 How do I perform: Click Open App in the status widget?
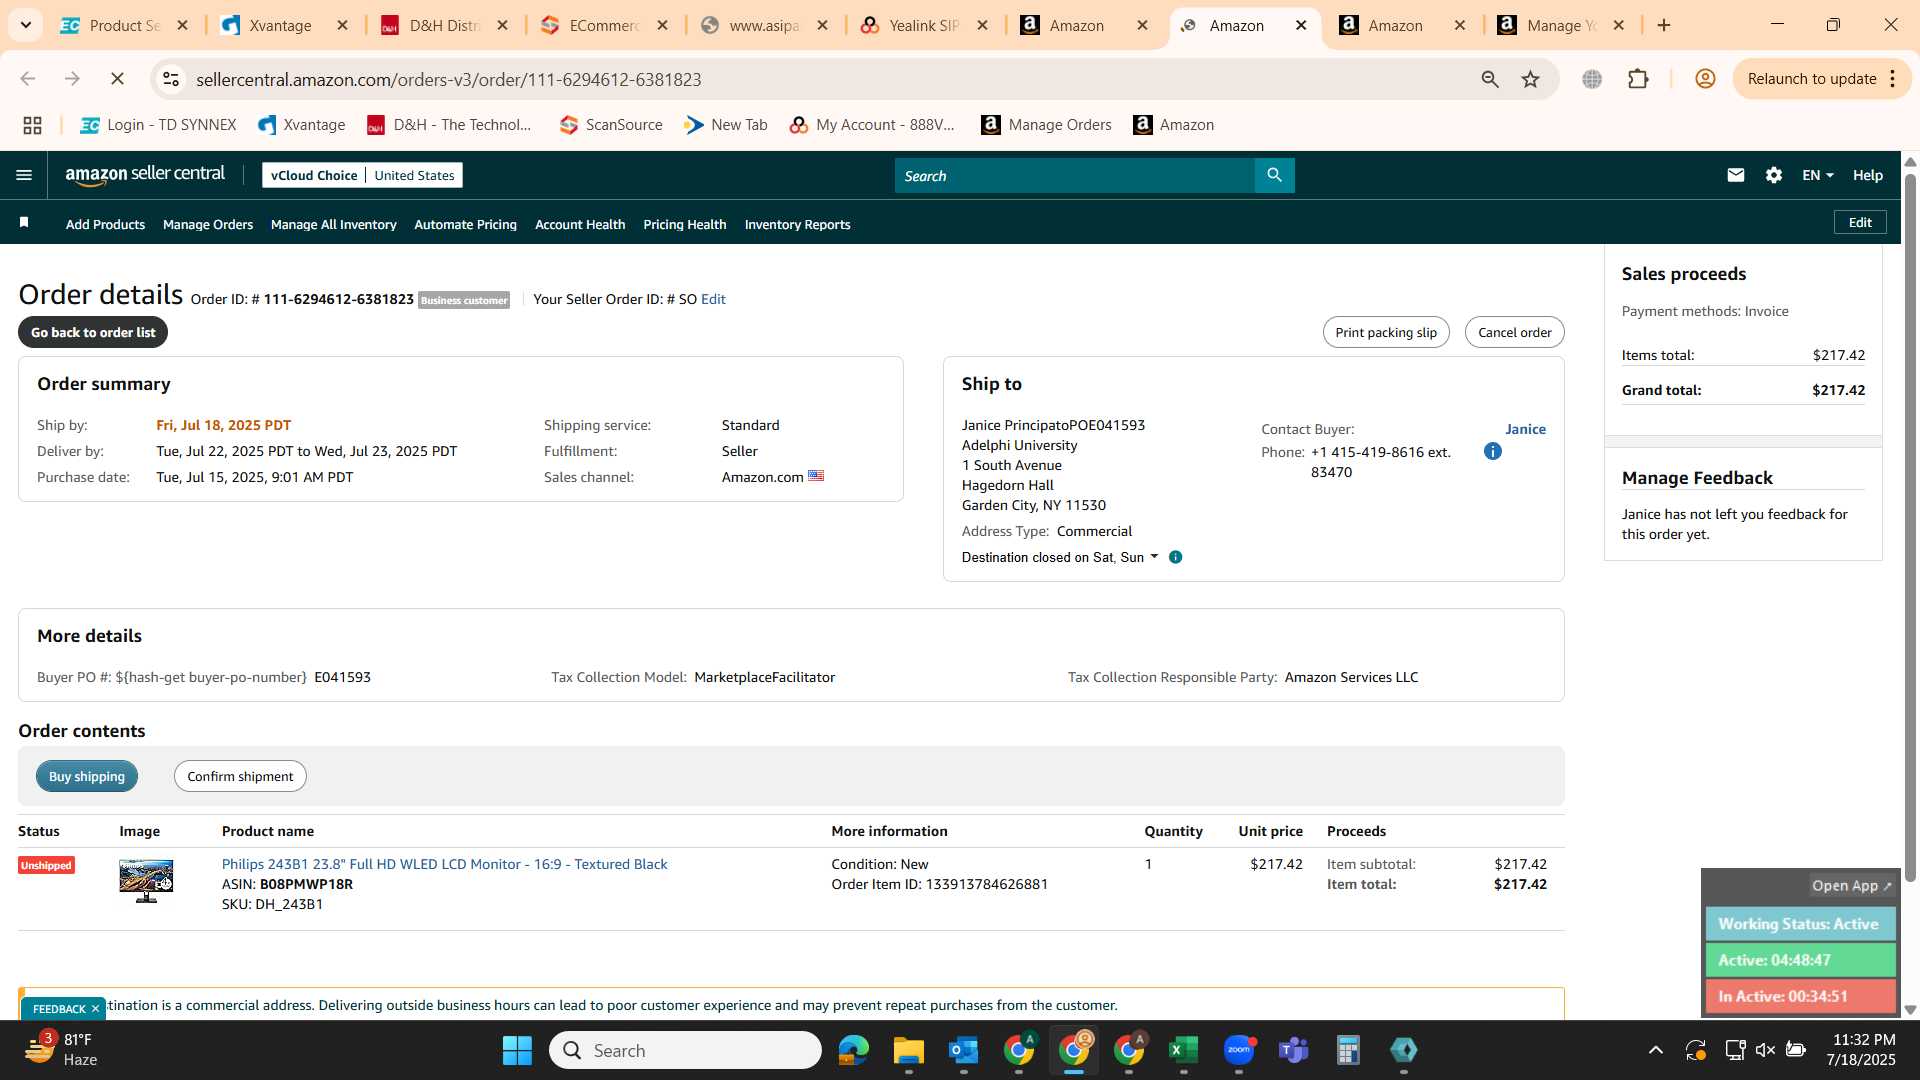(x=1851, y=886)
